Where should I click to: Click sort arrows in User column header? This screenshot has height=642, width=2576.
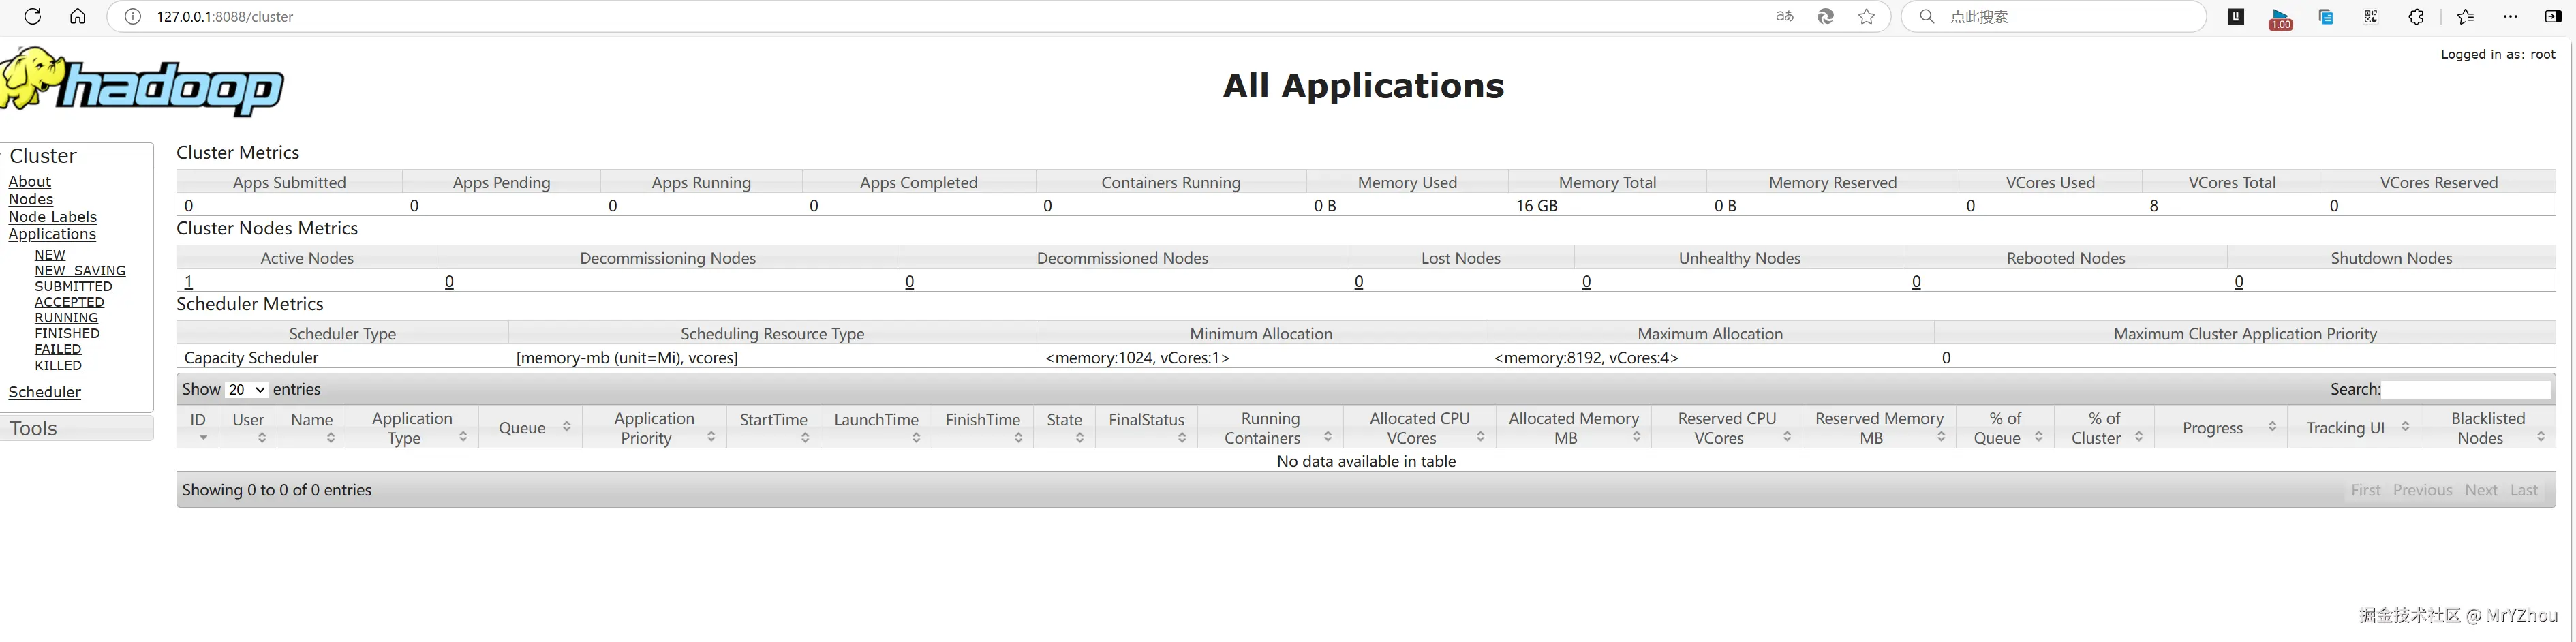pos(262,438)
